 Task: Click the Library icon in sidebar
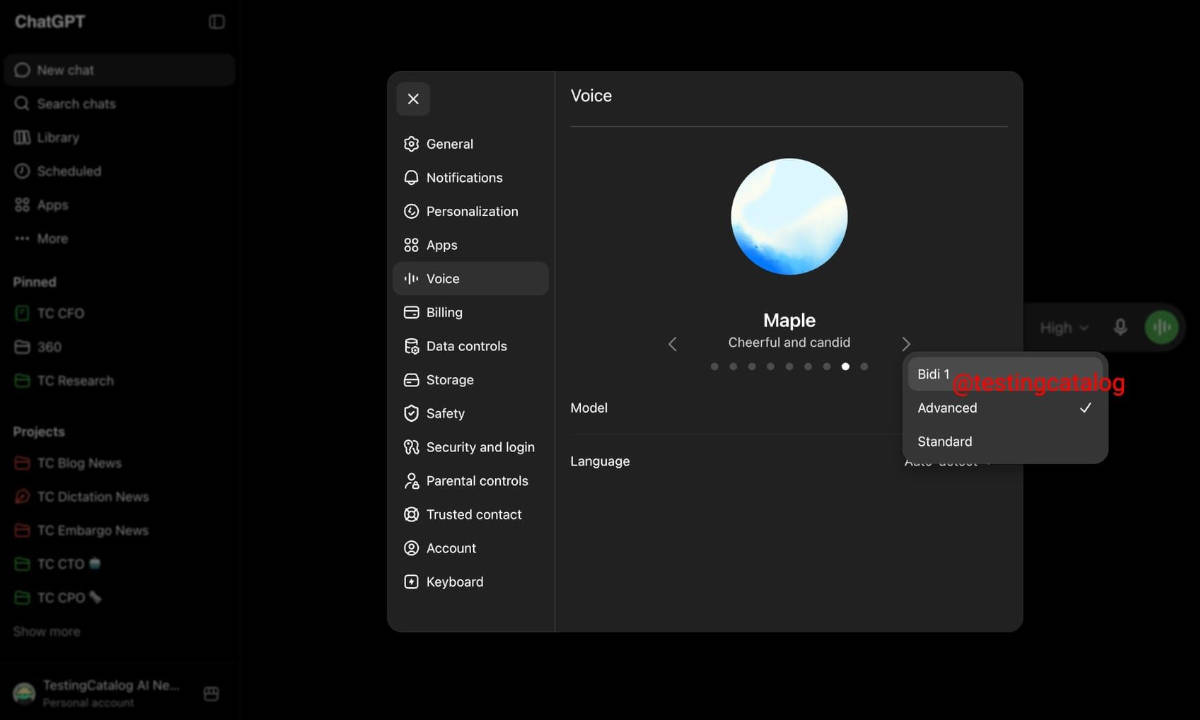[22, 137]
